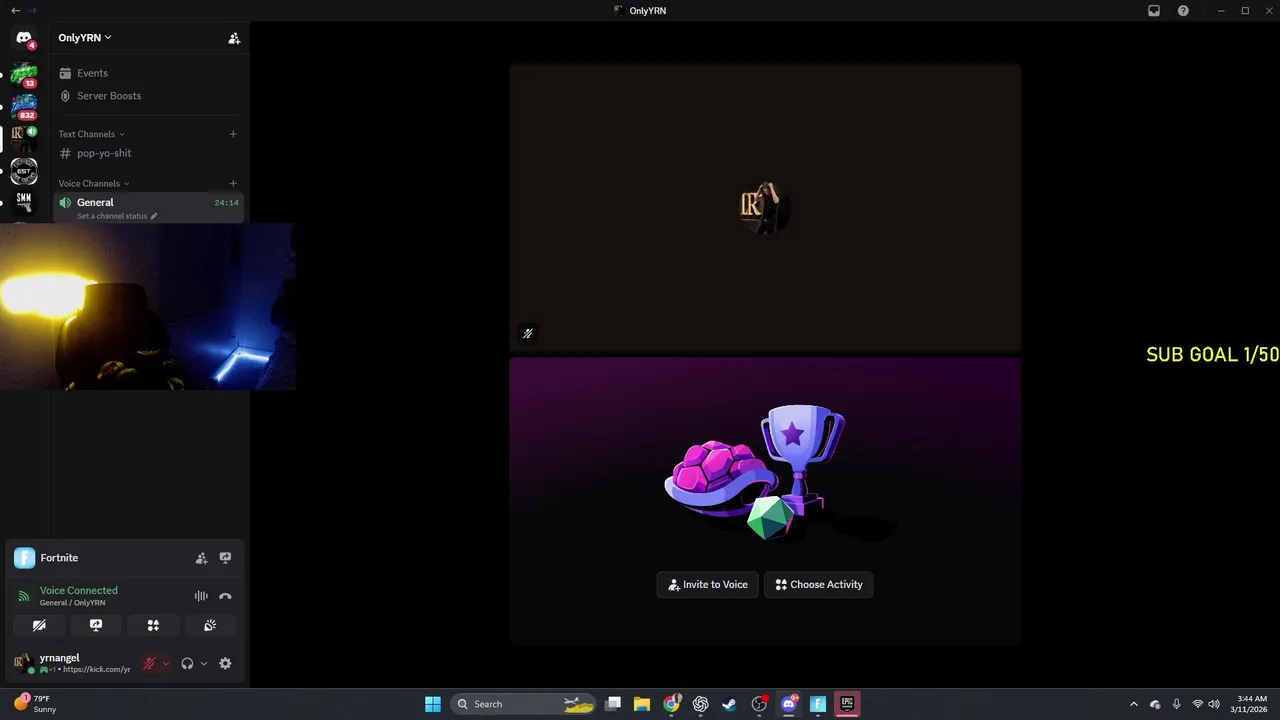Show hidden system tray icons

1133,704
